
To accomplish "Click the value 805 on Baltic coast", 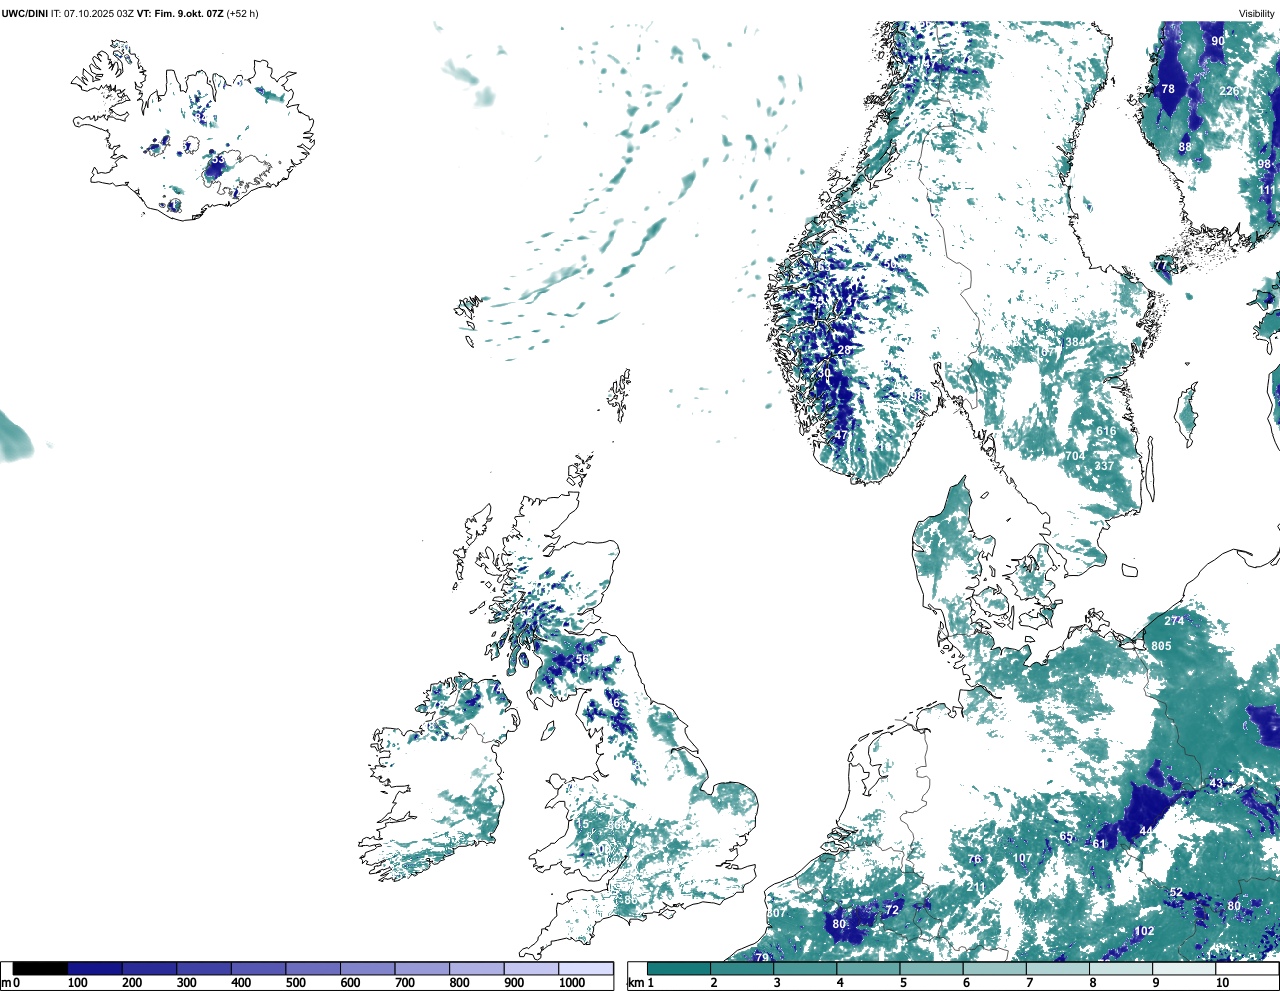I will 1161,646.
